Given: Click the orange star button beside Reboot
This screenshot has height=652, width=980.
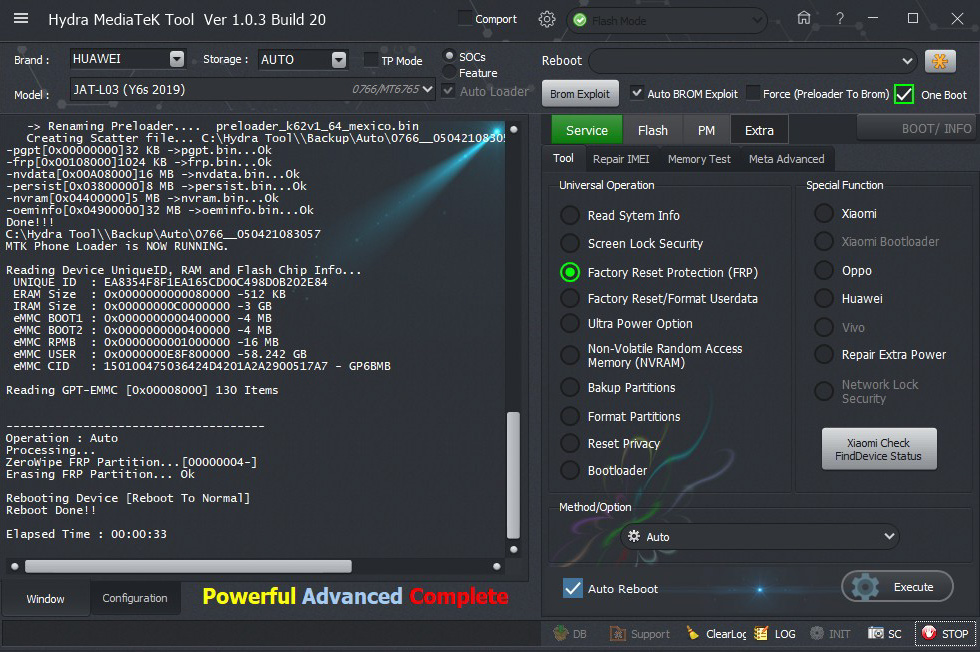Looking at the screenshot, I should 940,61.
